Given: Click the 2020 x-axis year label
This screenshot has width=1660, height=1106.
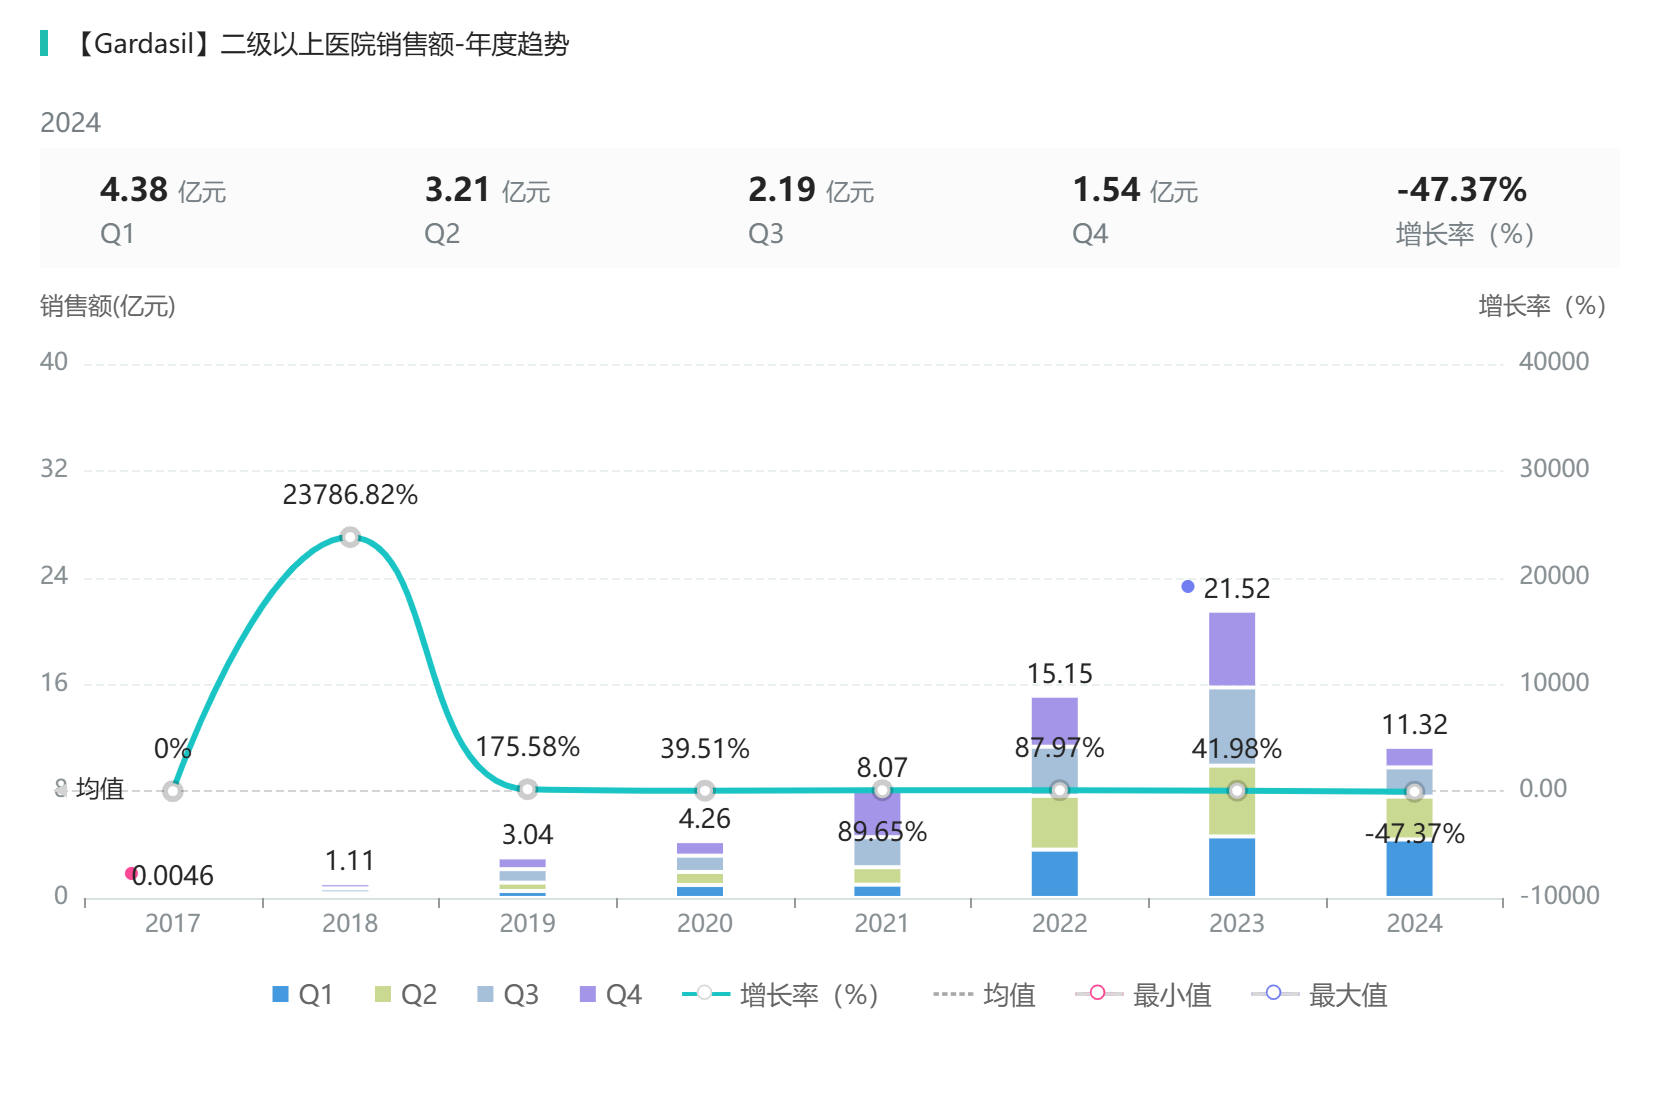Looking at the screenshot, I should (705, 923).
